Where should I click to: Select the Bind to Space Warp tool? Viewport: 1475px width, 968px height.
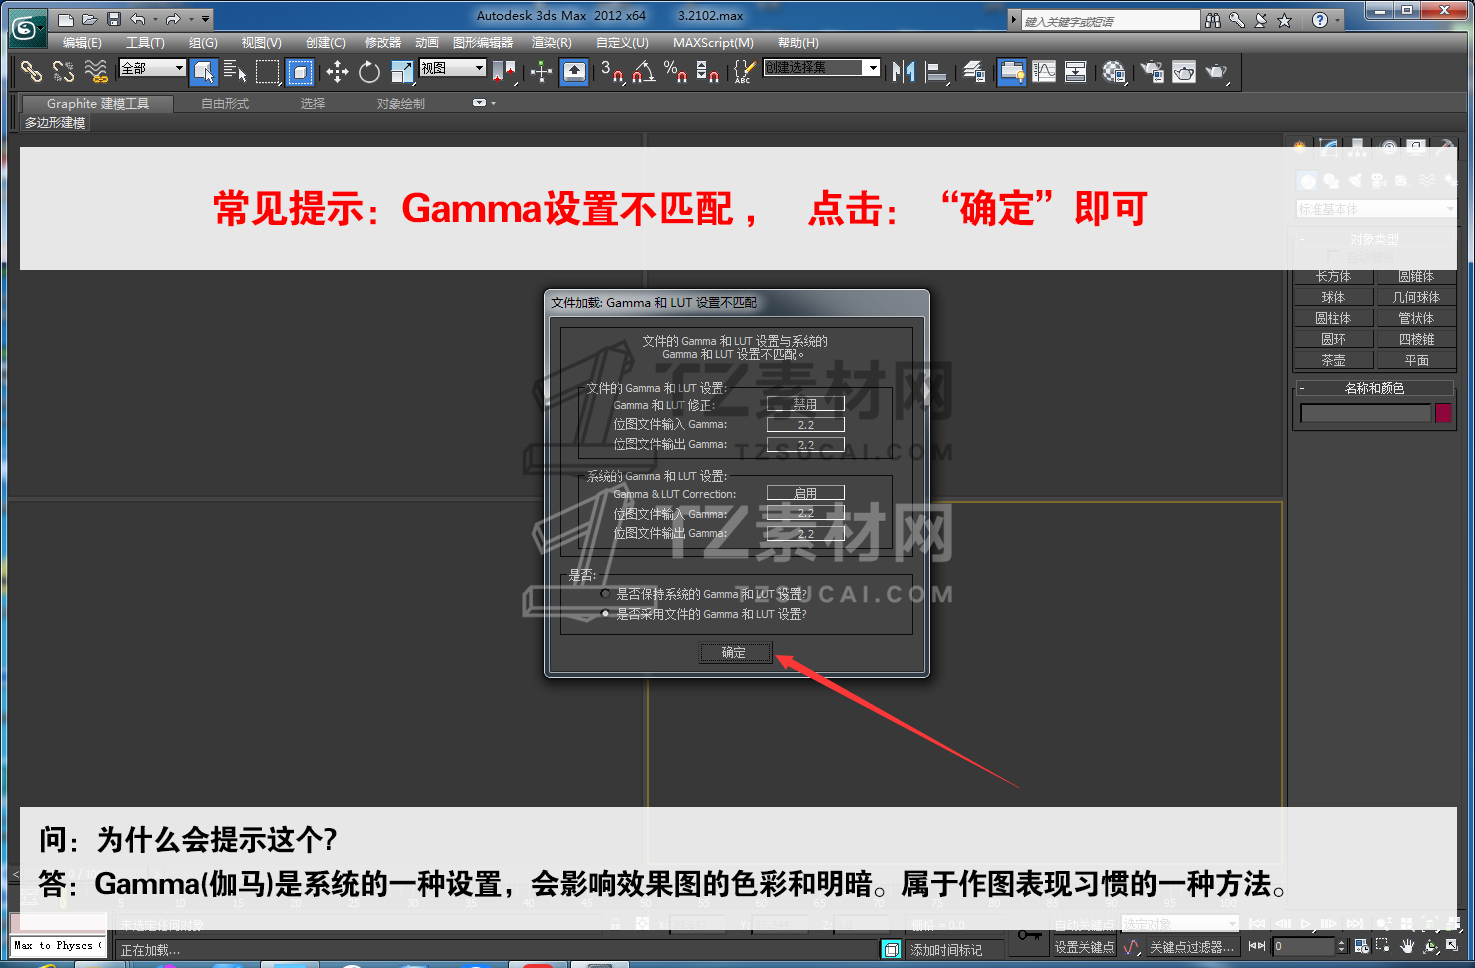click(x=96, y=71)
